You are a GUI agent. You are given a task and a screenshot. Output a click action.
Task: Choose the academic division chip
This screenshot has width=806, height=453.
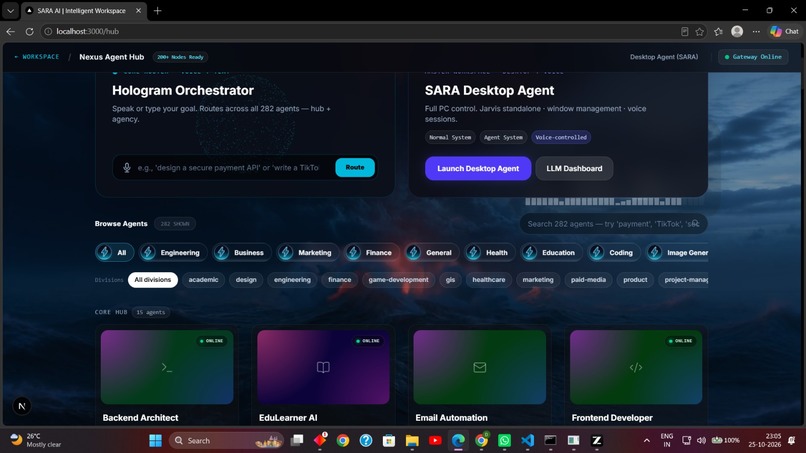tap(203, 280)
